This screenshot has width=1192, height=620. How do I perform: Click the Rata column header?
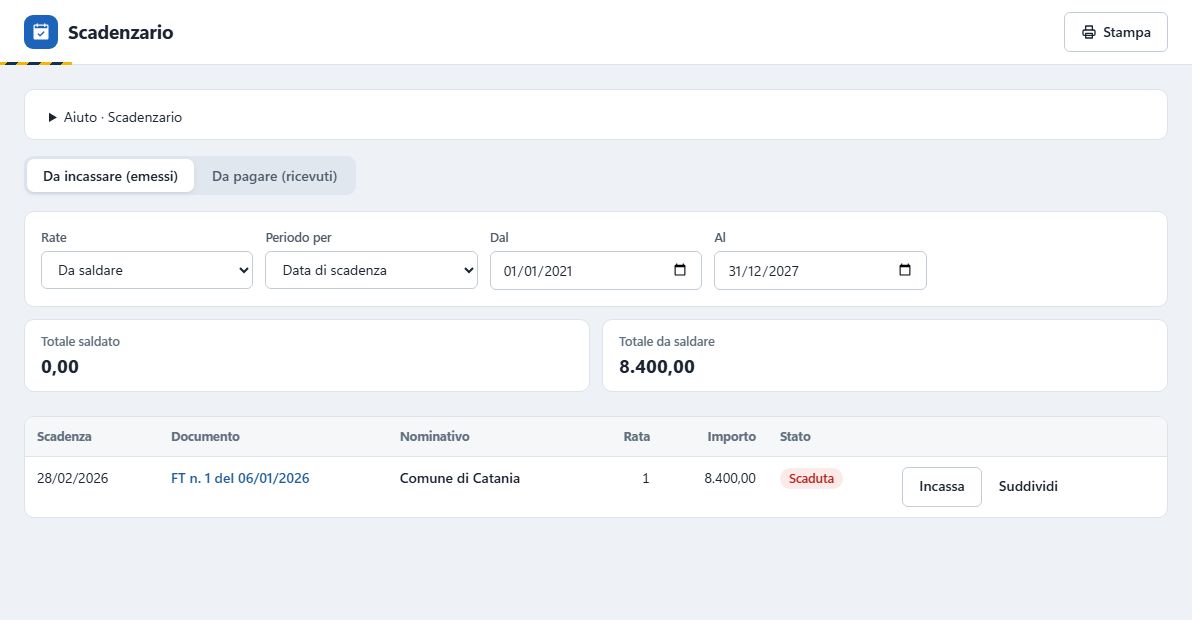click(637, 436)
